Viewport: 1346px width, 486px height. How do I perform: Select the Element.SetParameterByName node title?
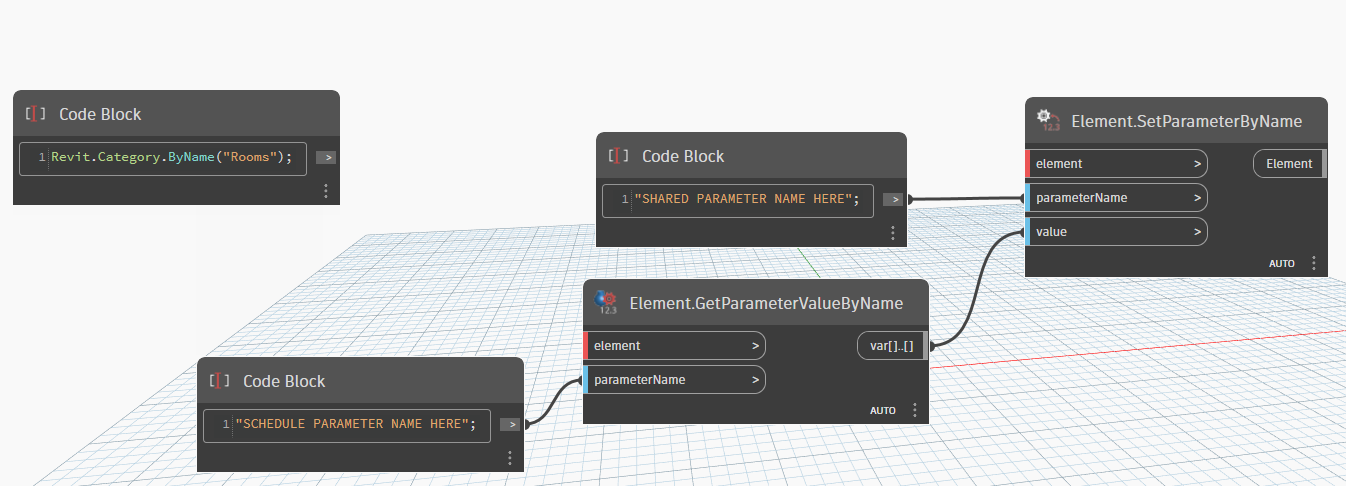coord(1186,121)
